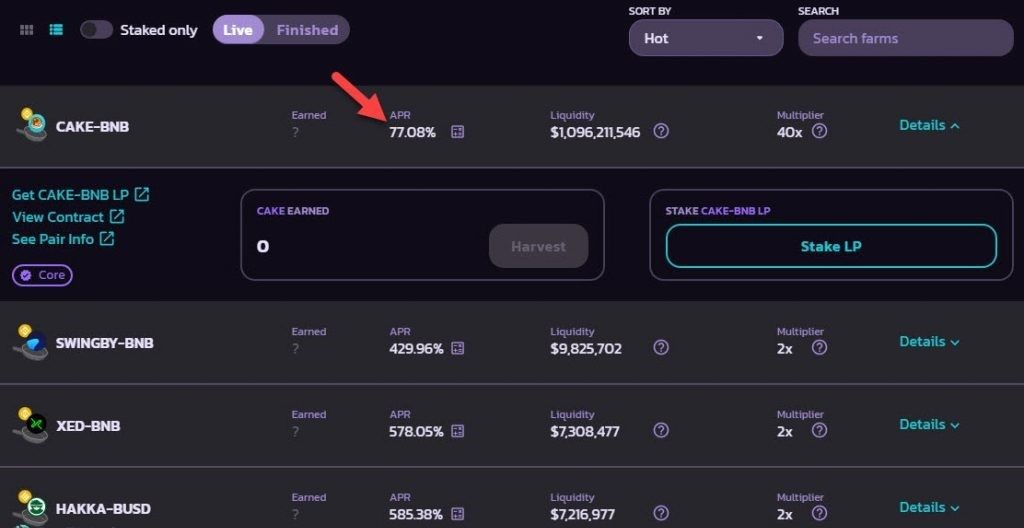Open APR calculator for CAKE-BNB
The image size is (1024, 528).
pyautogui.click(x=458, y=132)
